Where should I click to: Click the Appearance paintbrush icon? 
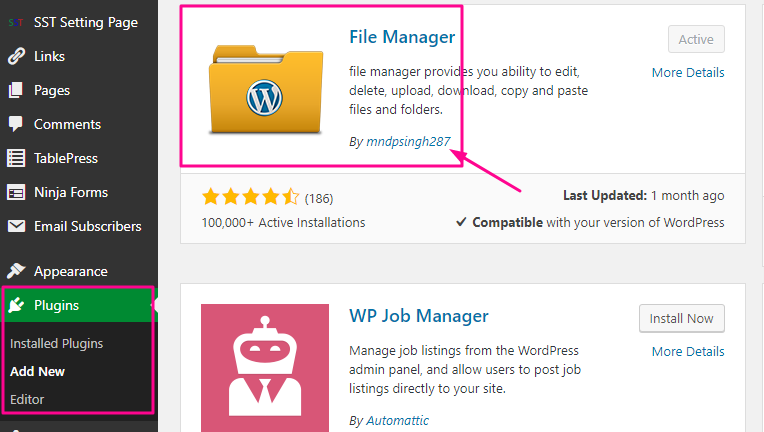point(16,271)
